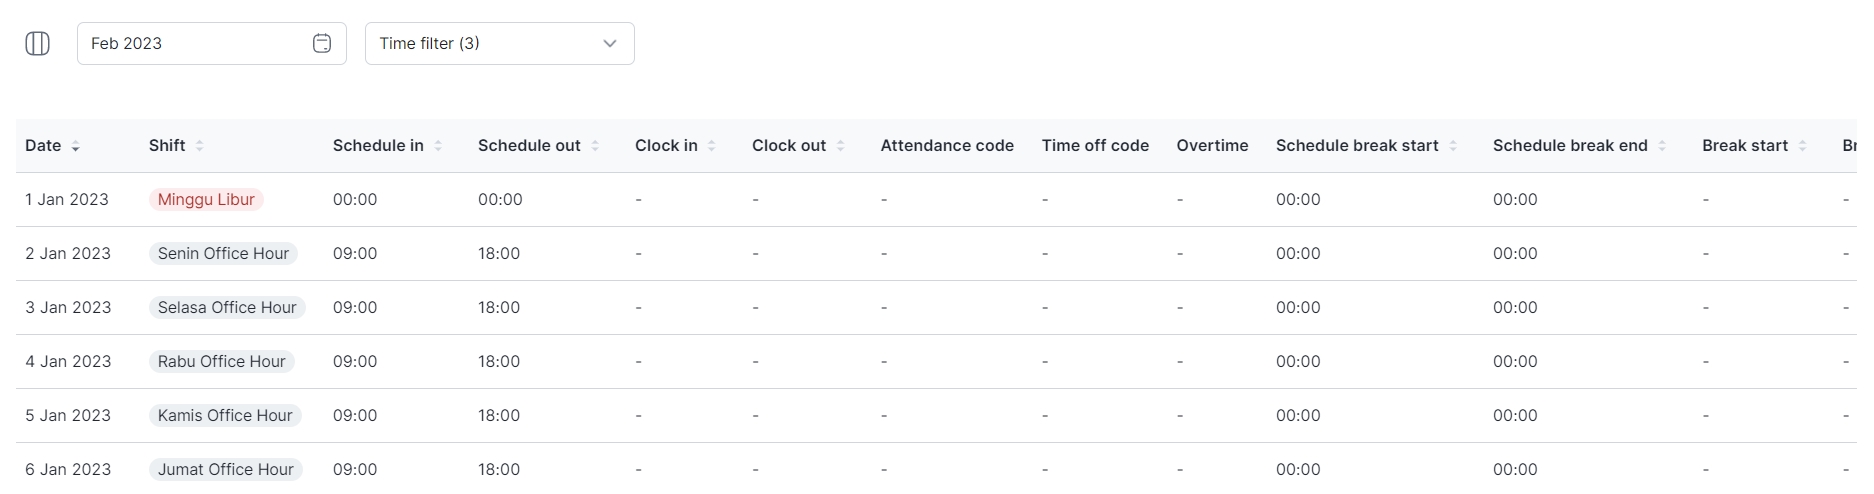Image resolution: width=1874 pixels, height=494 pixels.
Task: Sort by Schedule break end arrows
Action: (1662, 146)
